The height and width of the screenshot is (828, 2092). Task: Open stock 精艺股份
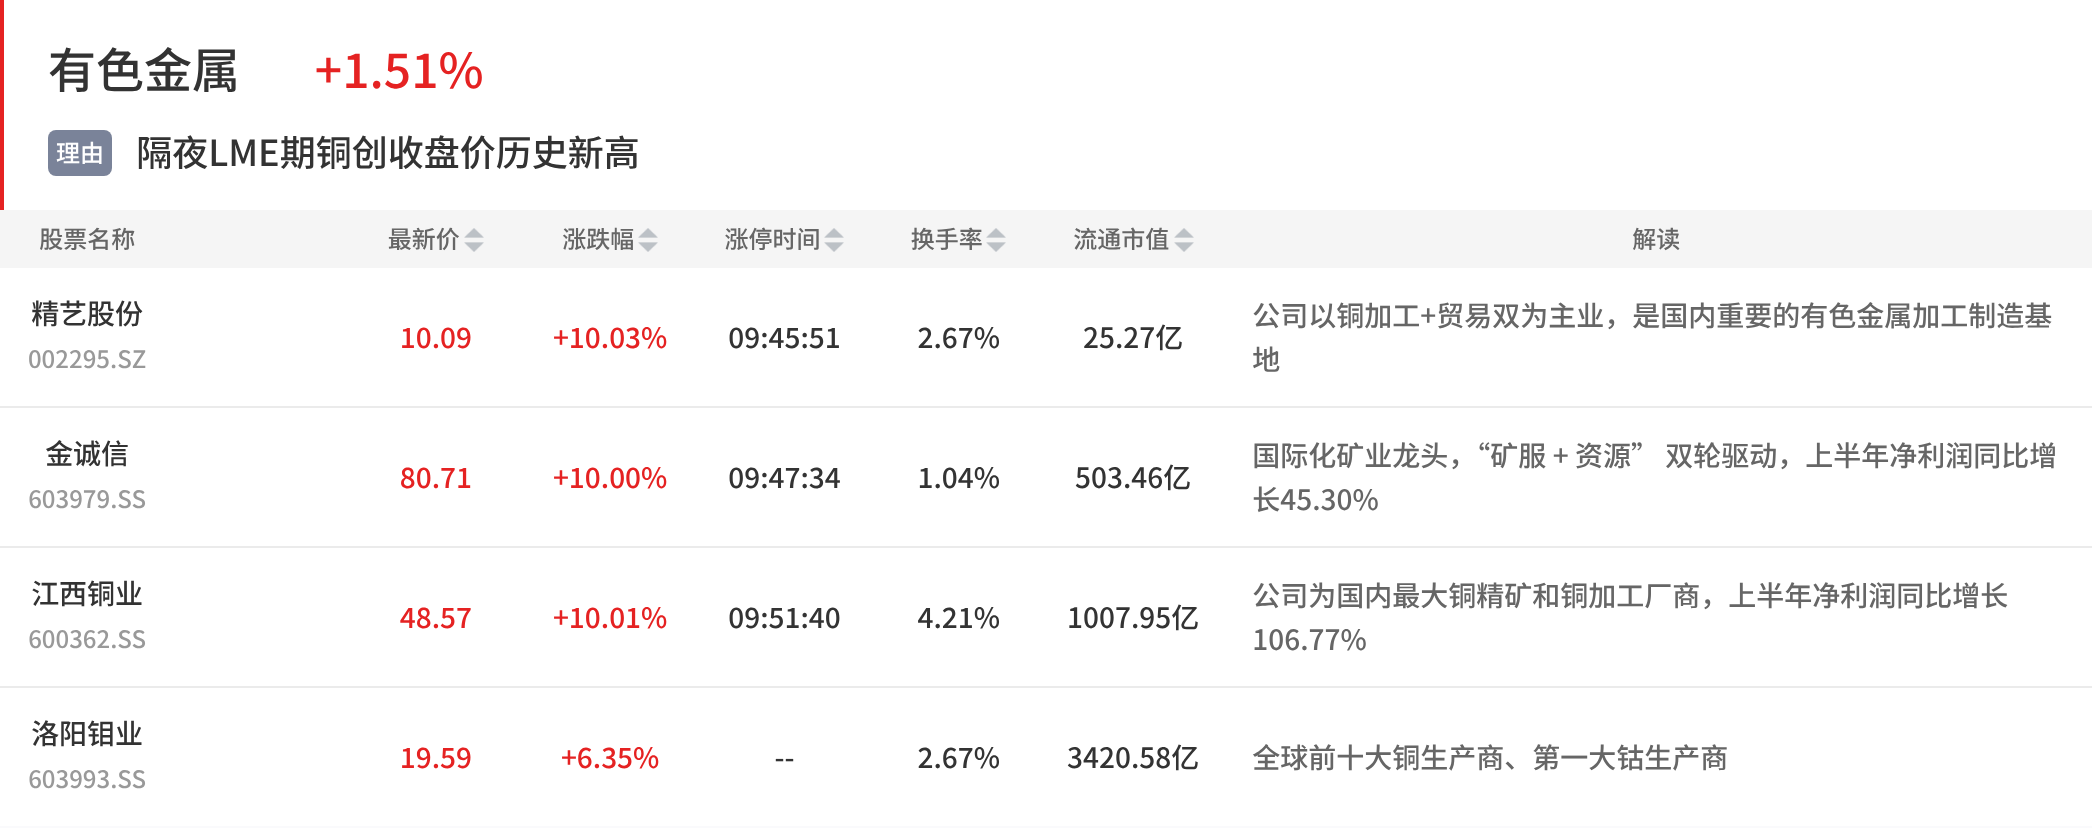pos(87,314)
